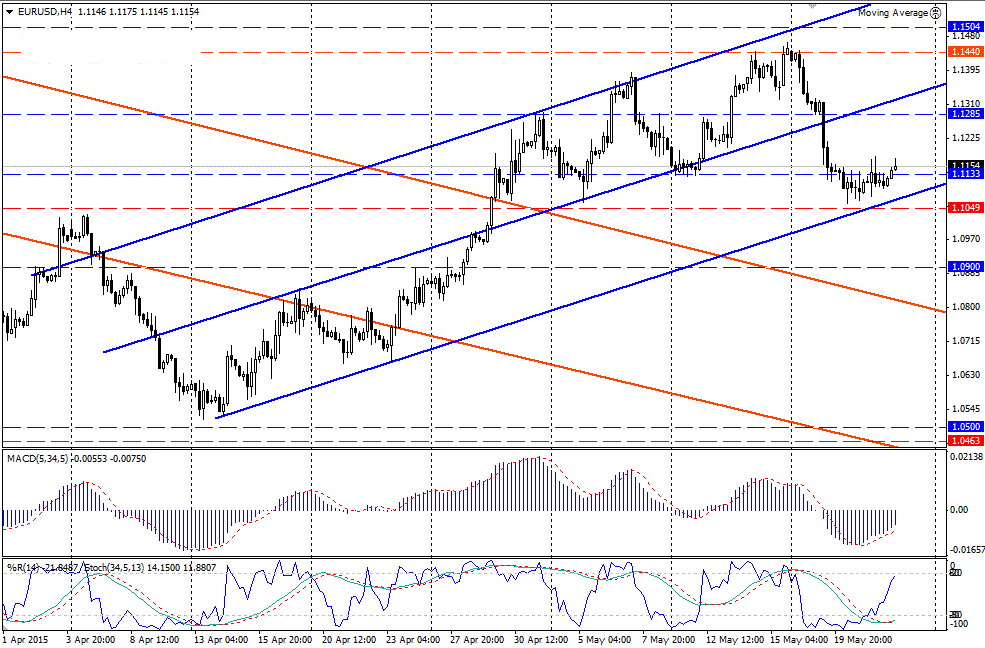
Task: Select the black 1.1154 current price label
Action: (966, 165)
